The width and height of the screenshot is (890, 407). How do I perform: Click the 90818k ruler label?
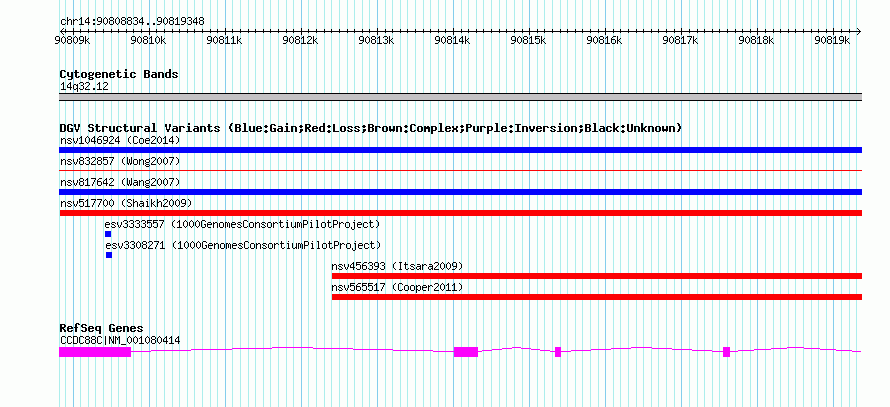pos(757,40)
